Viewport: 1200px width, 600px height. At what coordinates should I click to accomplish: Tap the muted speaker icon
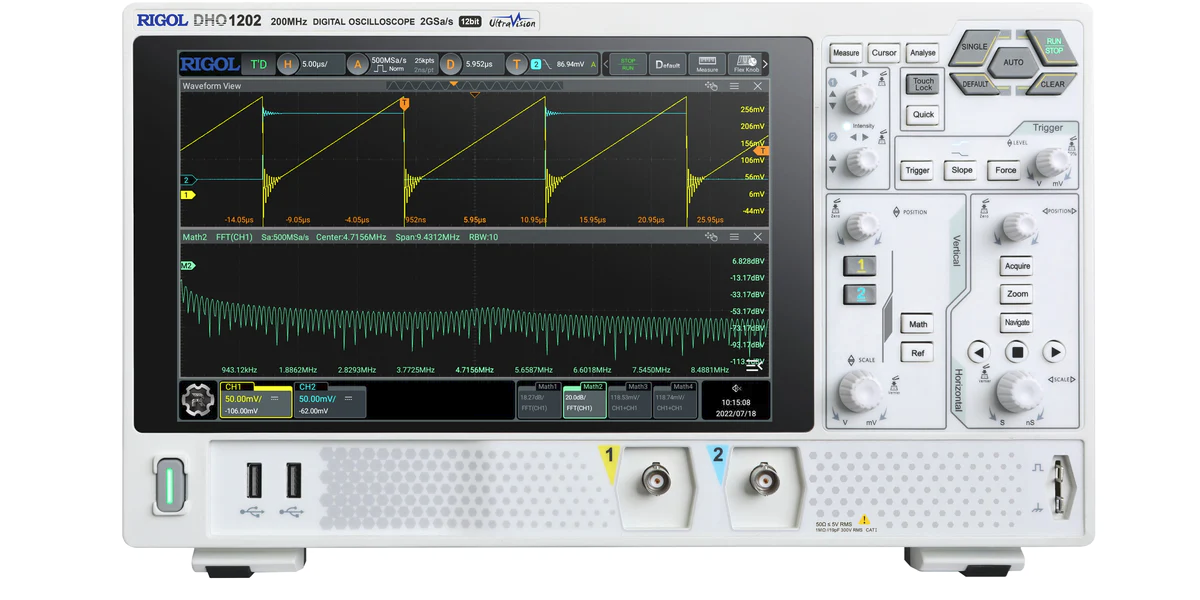pyautogui.click(x=736, y=388)
